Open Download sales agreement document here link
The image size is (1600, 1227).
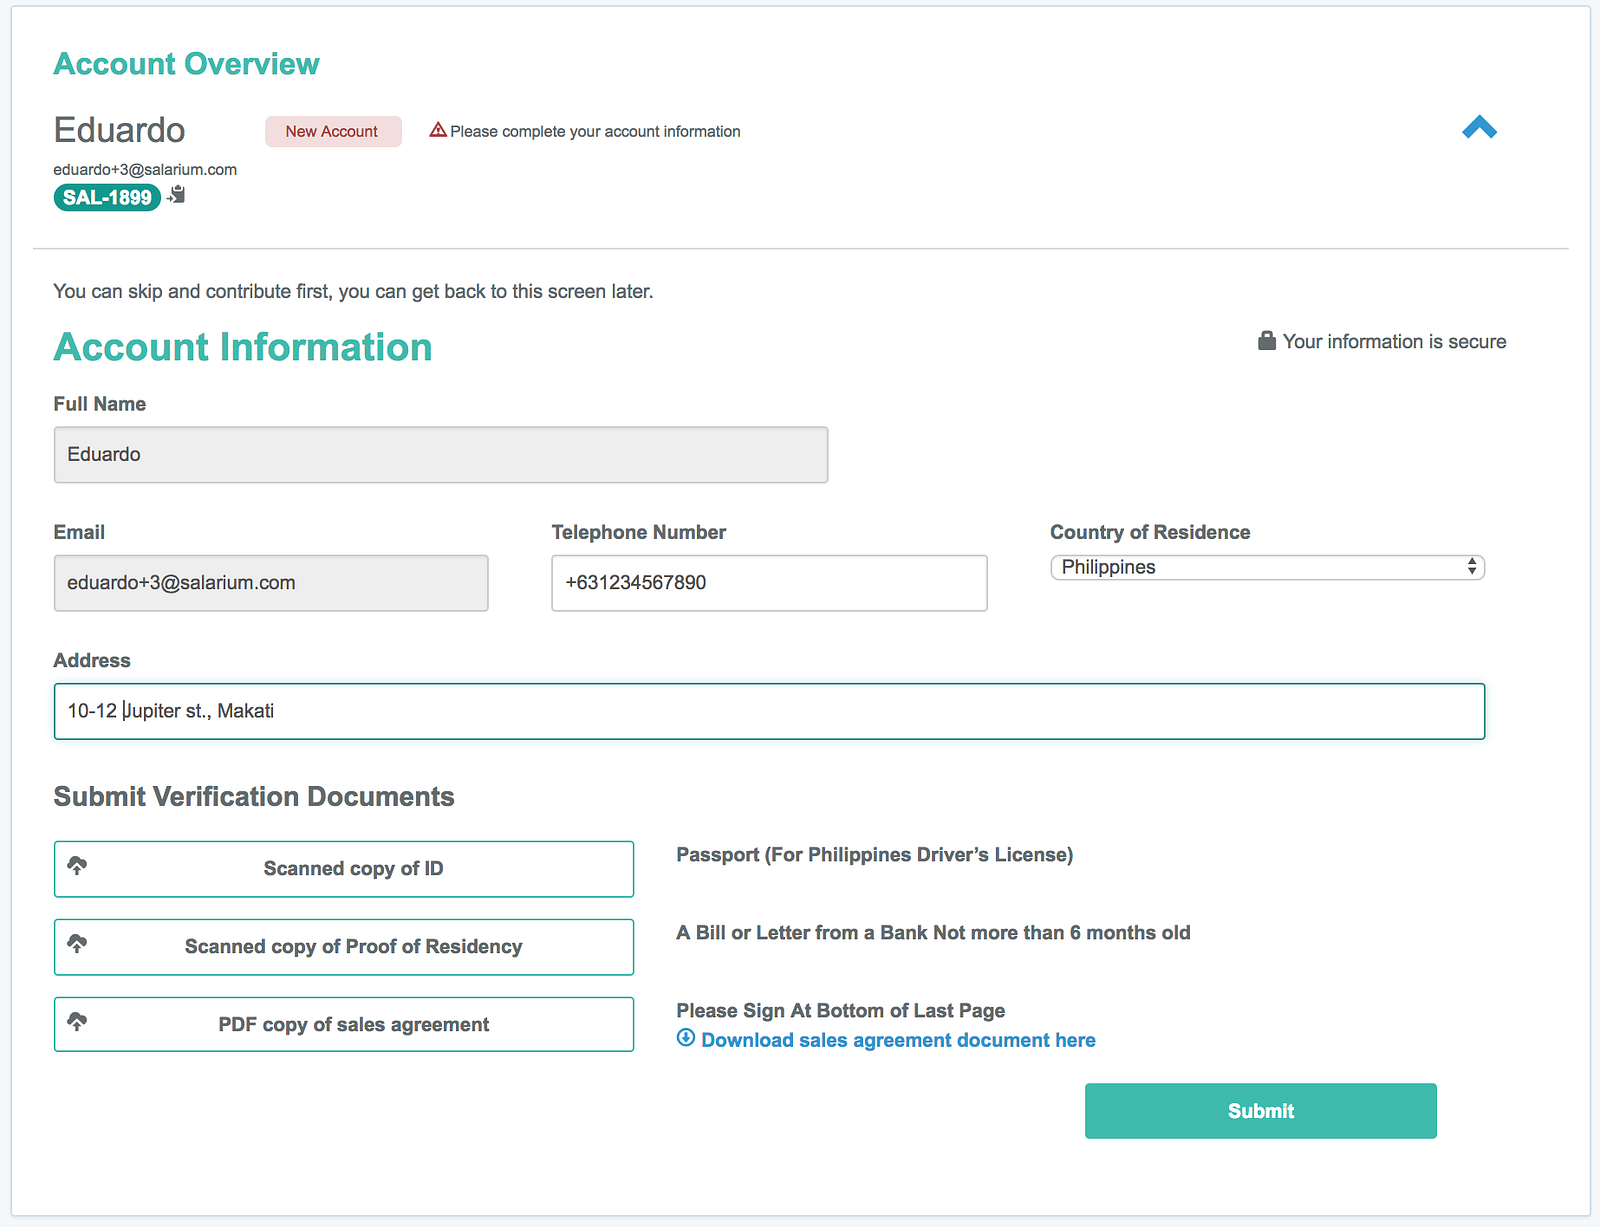tap(898, 1040)
